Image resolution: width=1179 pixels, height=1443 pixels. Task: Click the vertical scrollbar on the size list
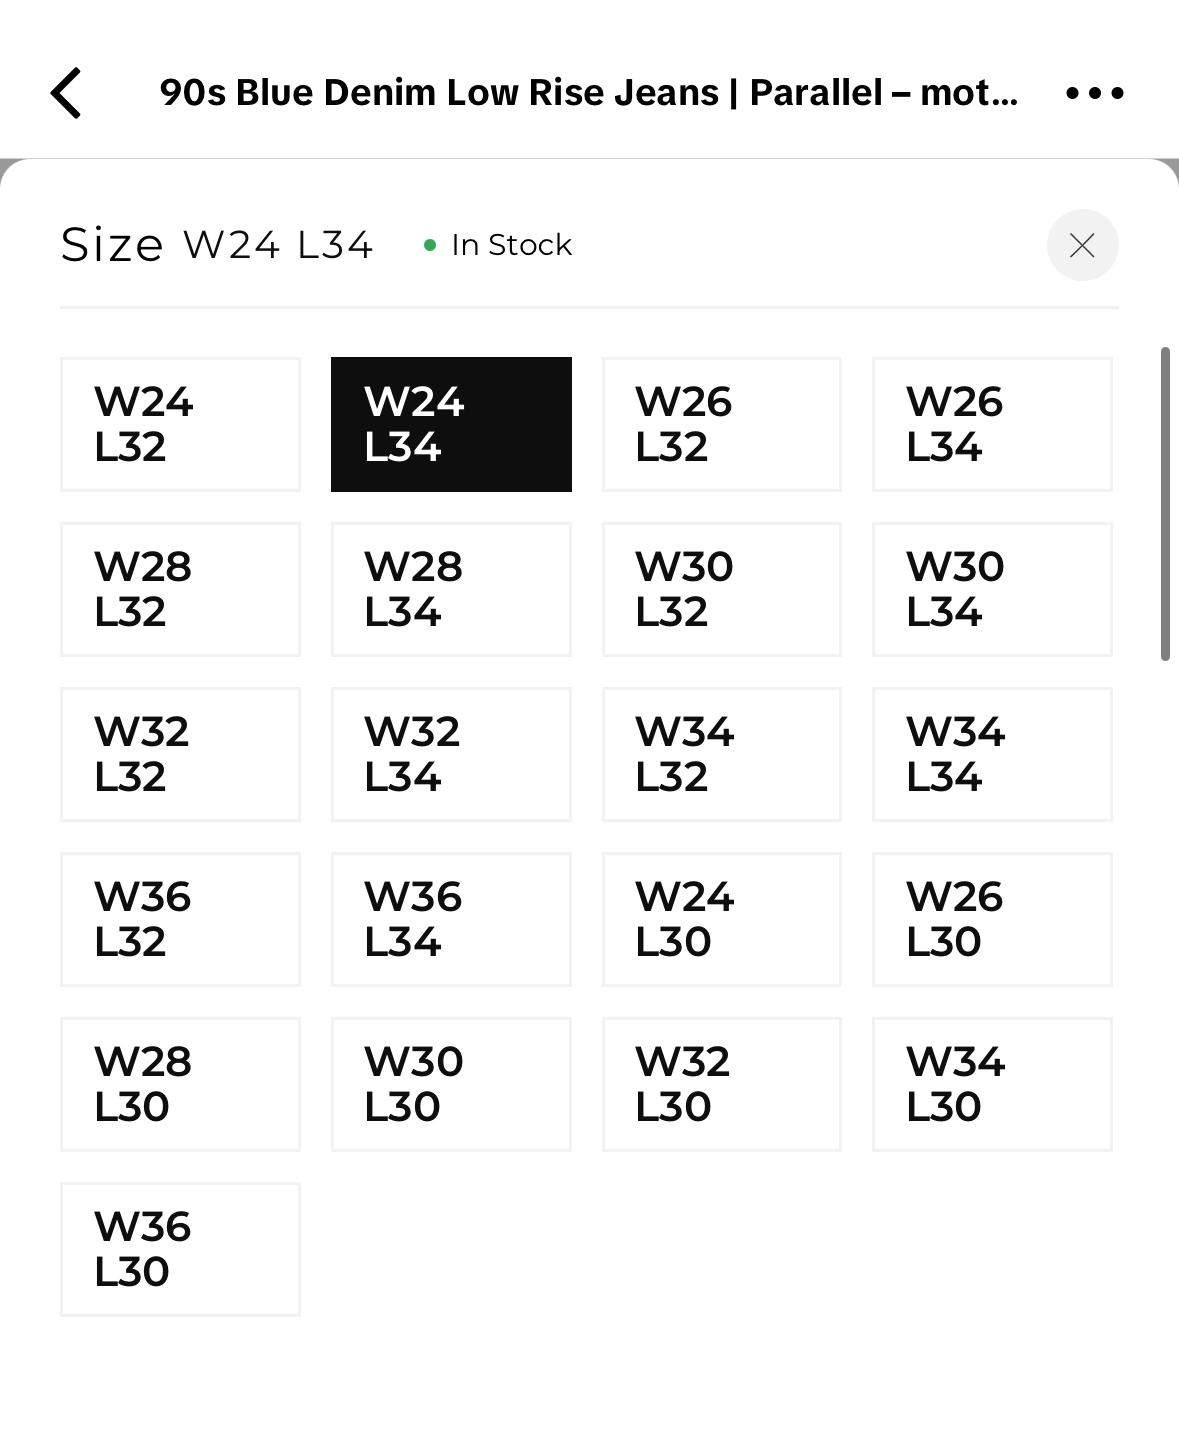(x=1165, y=504)
